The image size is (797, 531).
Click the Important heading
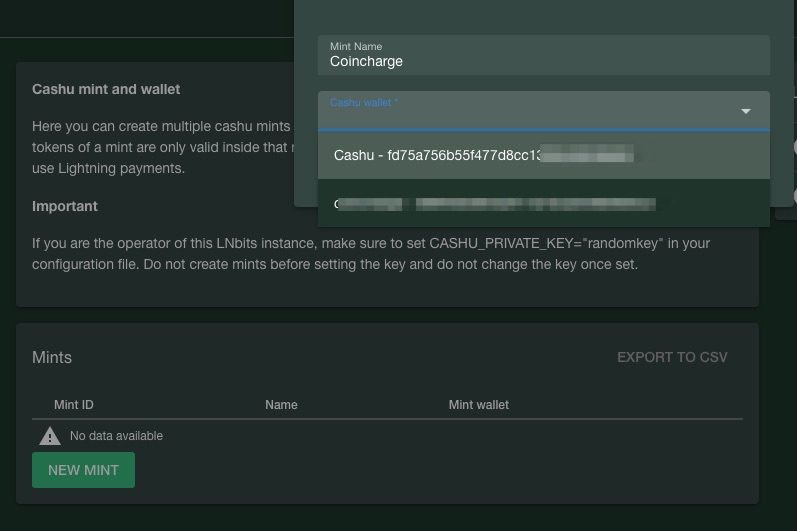65,206
